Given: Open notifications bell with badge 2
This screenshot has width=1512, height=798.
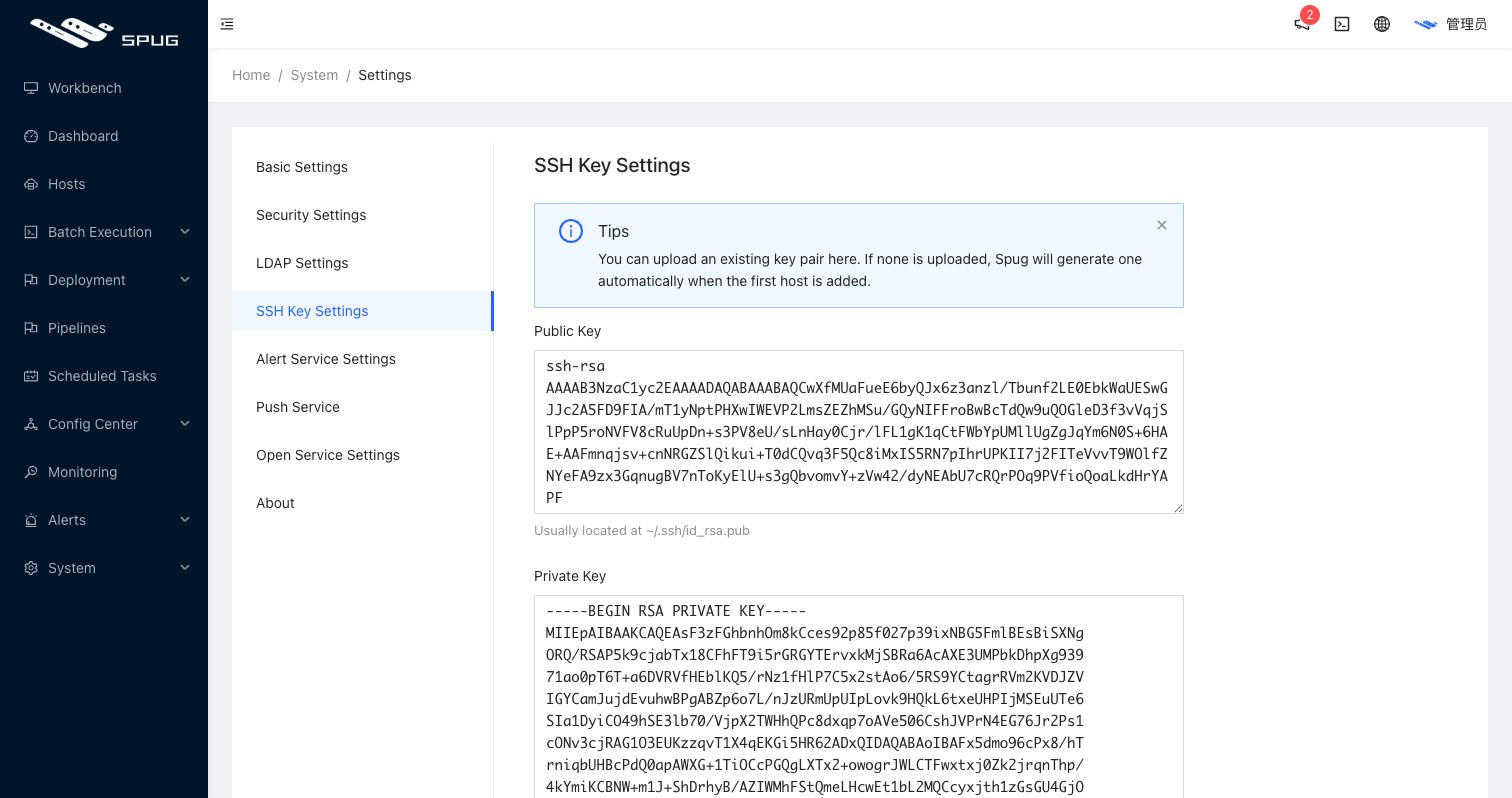Looking at the screenshot, I should [x=1302, y=24].
